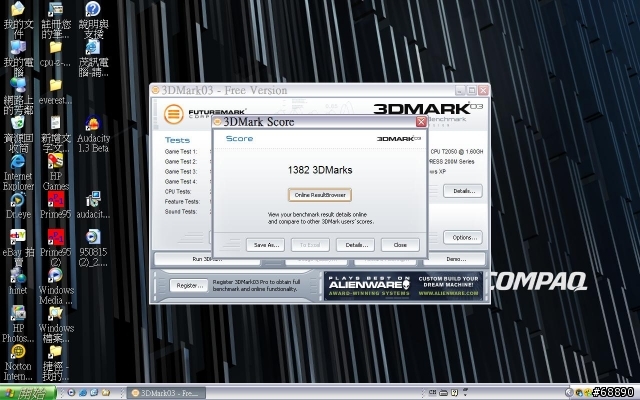Click Register button in 3DMark03 window
Viewport: 640px width, 400px height.
pos(189,285)
